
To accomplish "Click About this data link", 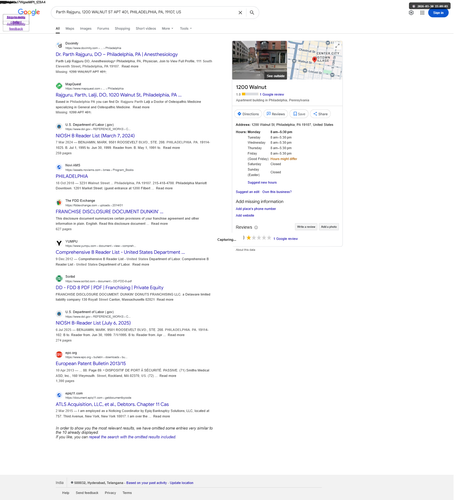I will pyautogui.click(x=245, y=250).
